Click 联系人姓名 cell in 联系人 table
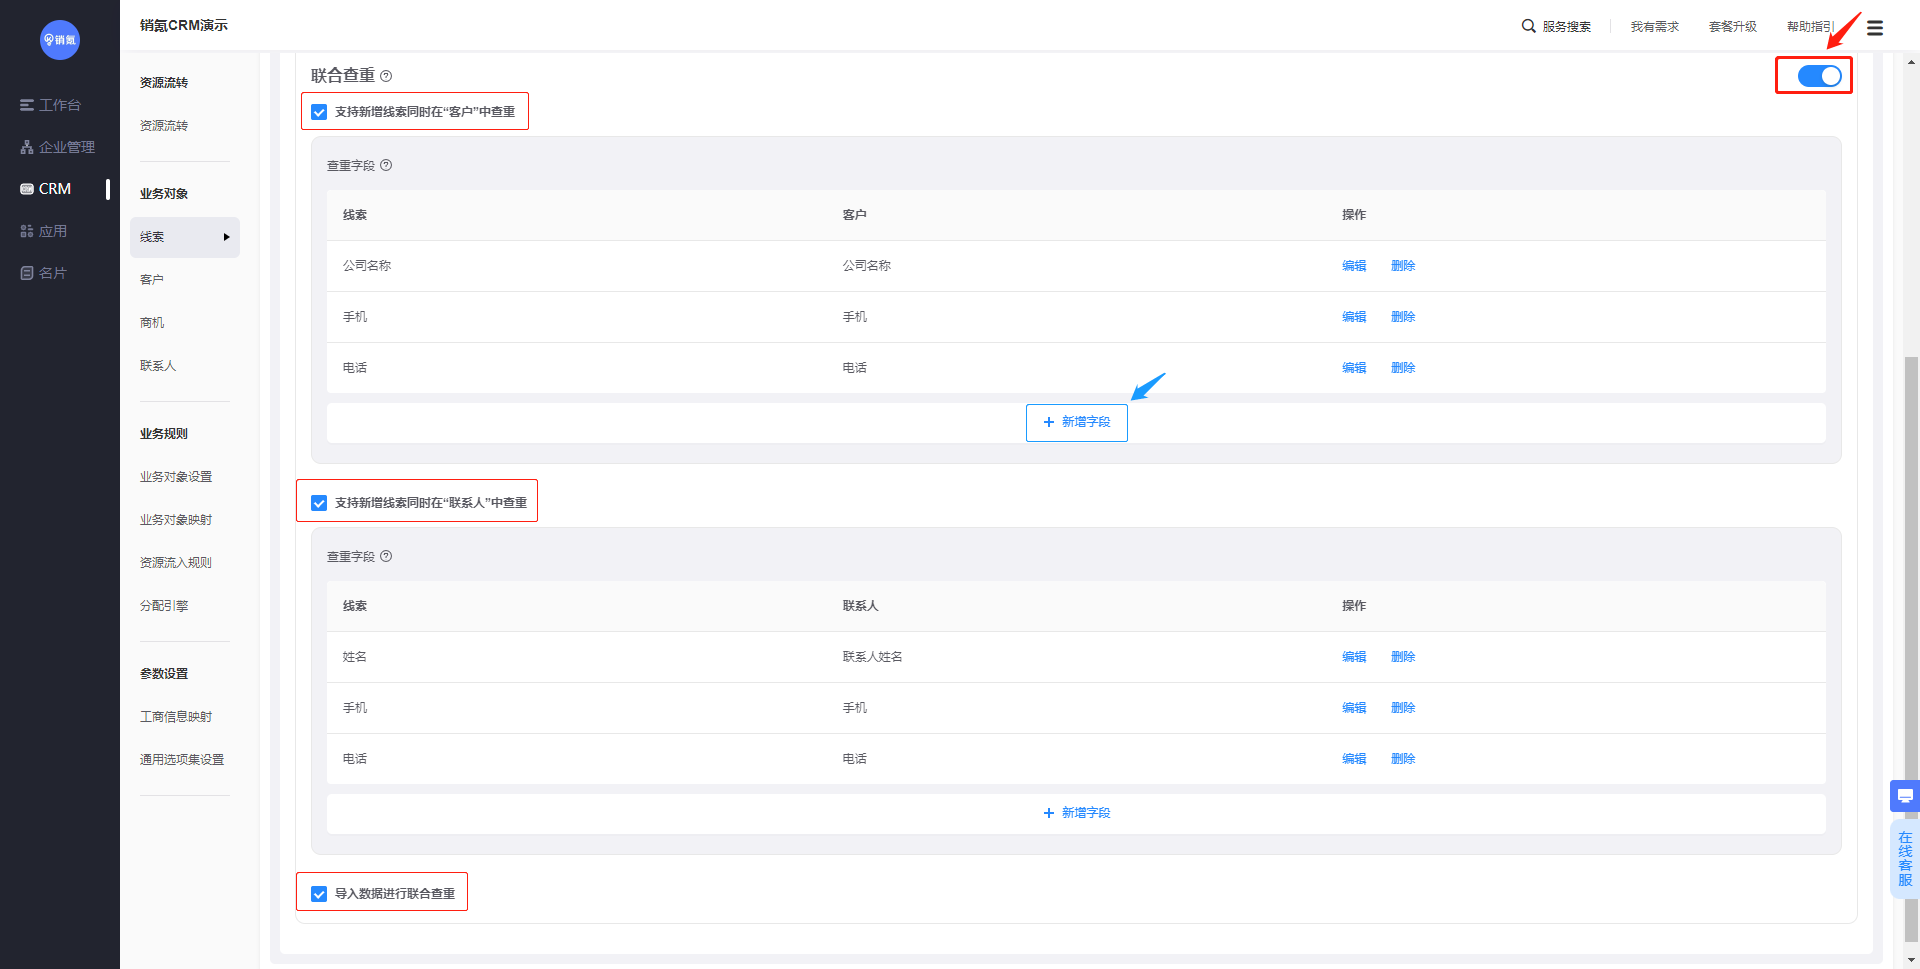The image size is (1920, 969). (872, 657)
